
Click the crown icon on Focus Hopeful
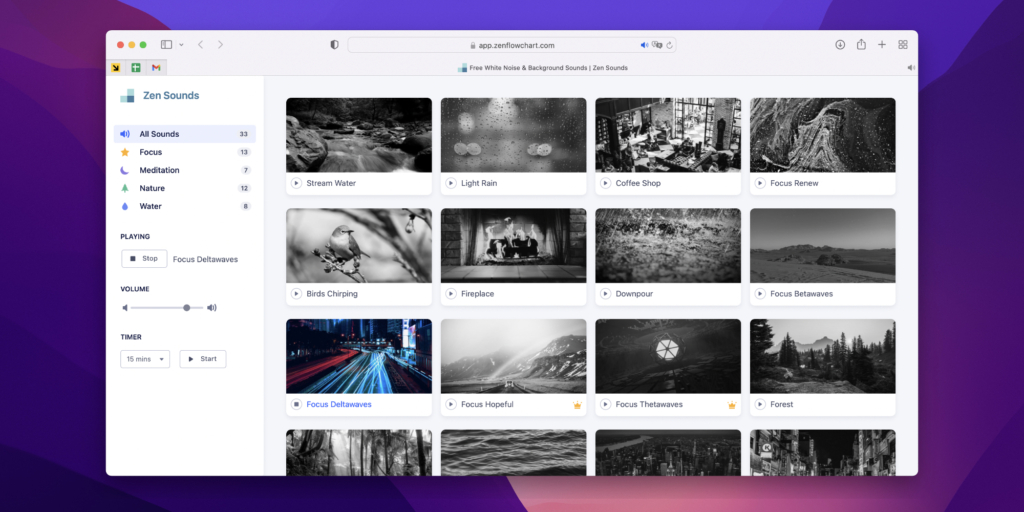577,405
